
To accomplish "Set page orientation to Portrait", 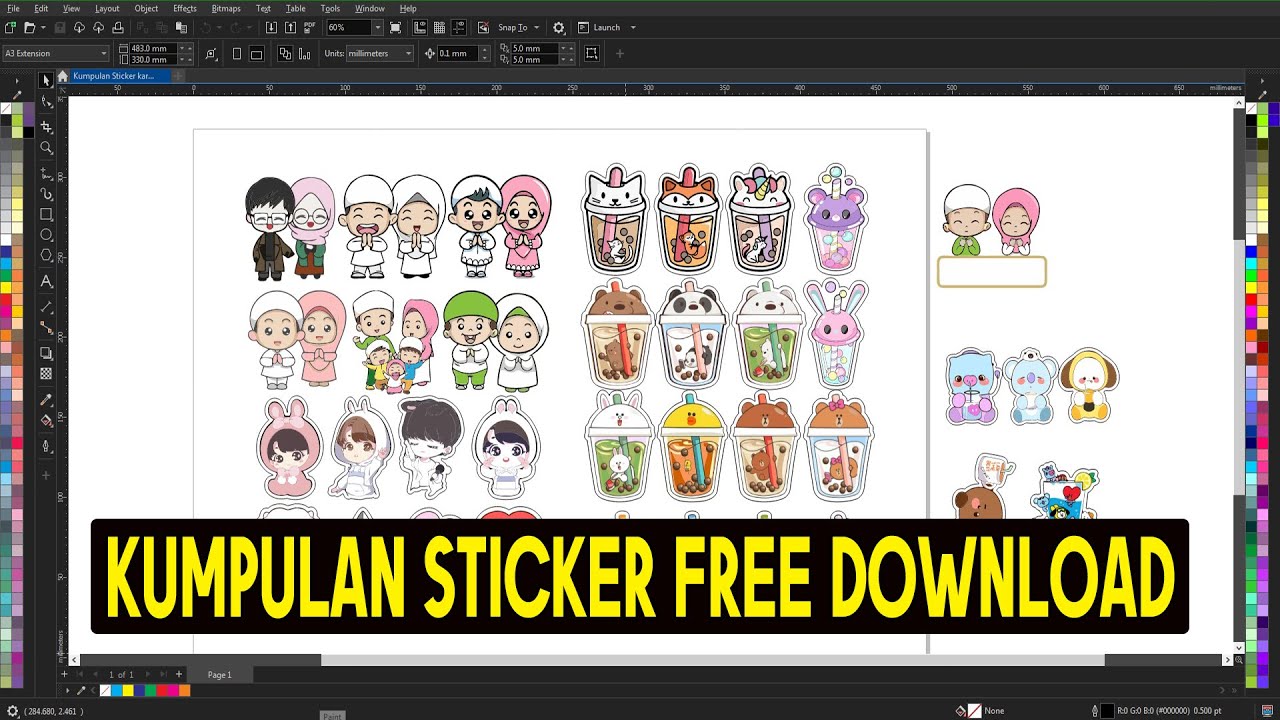I will click(237, 53).
